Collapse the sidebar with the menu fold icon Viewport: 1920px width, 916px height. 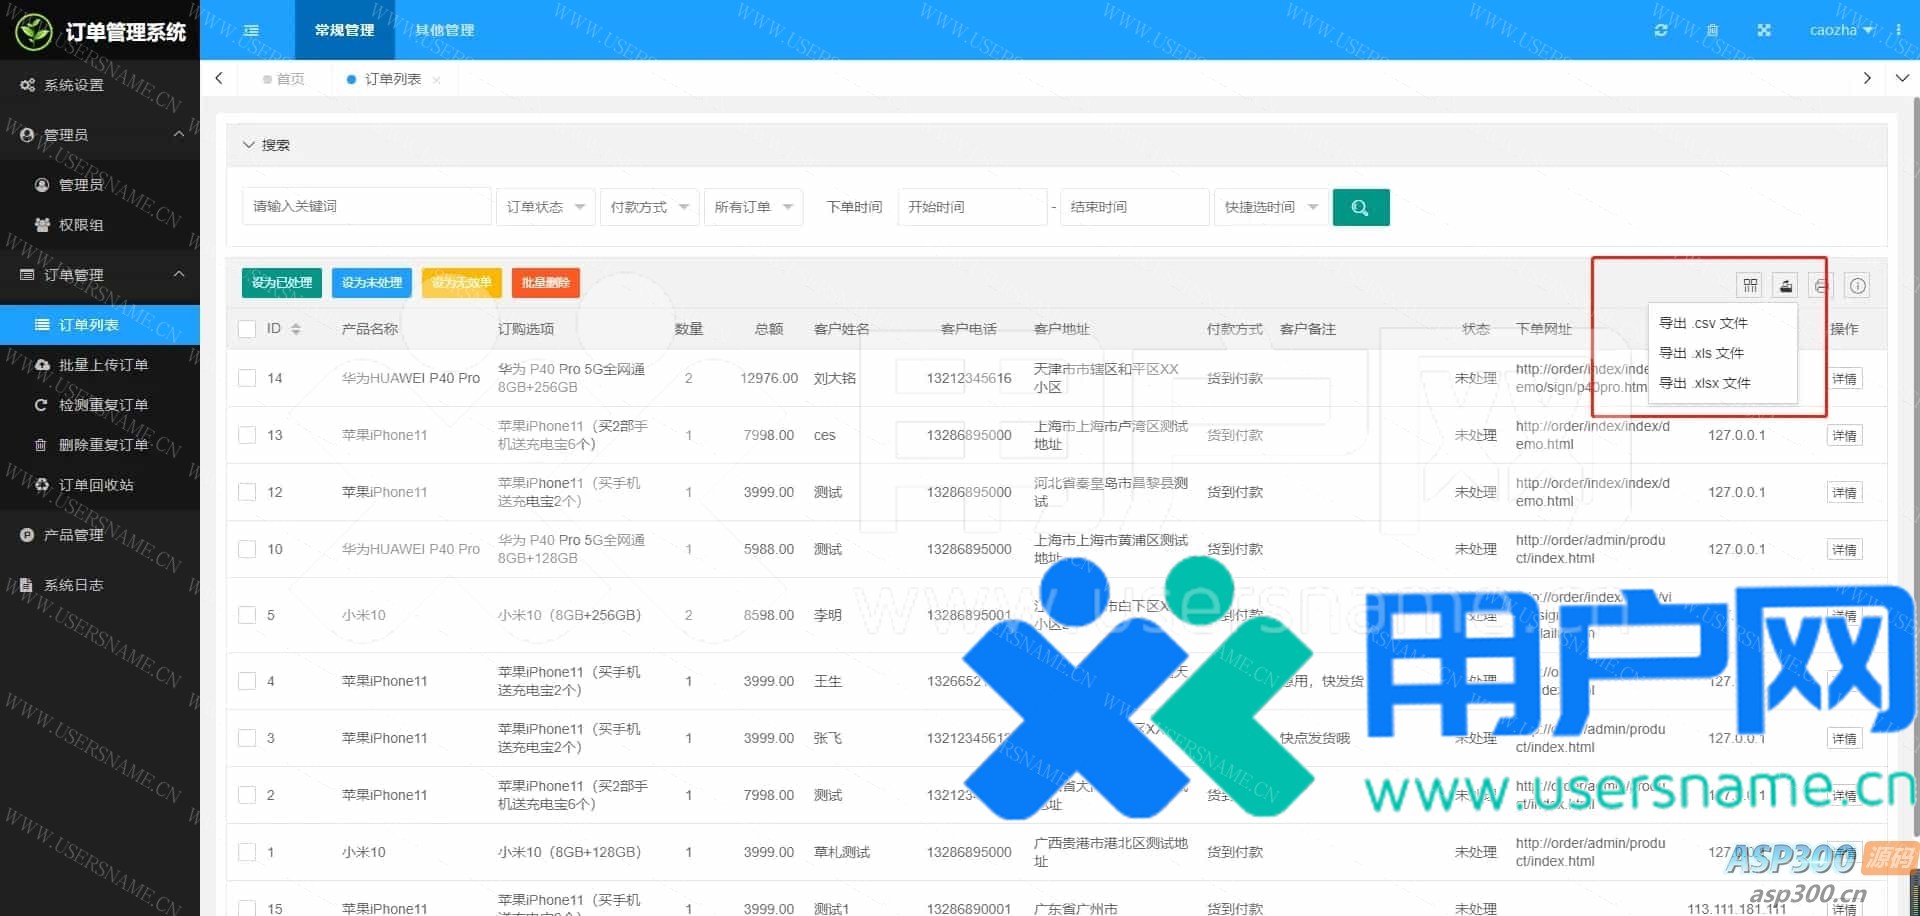pyautogui.click(x=251, y=30)
